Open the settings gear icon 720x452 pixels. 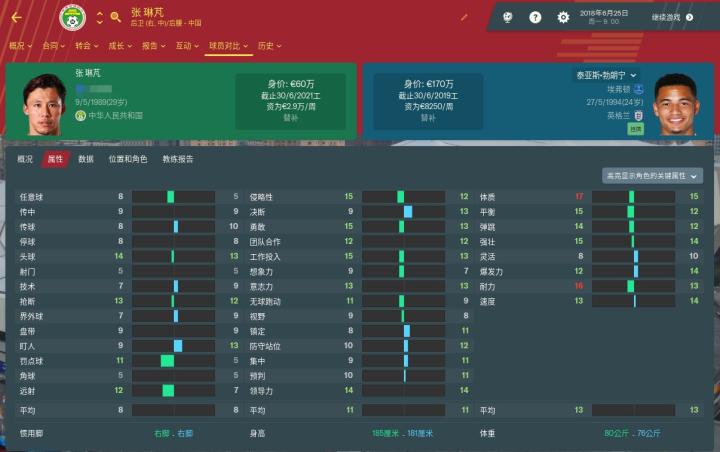coord(563,17)
